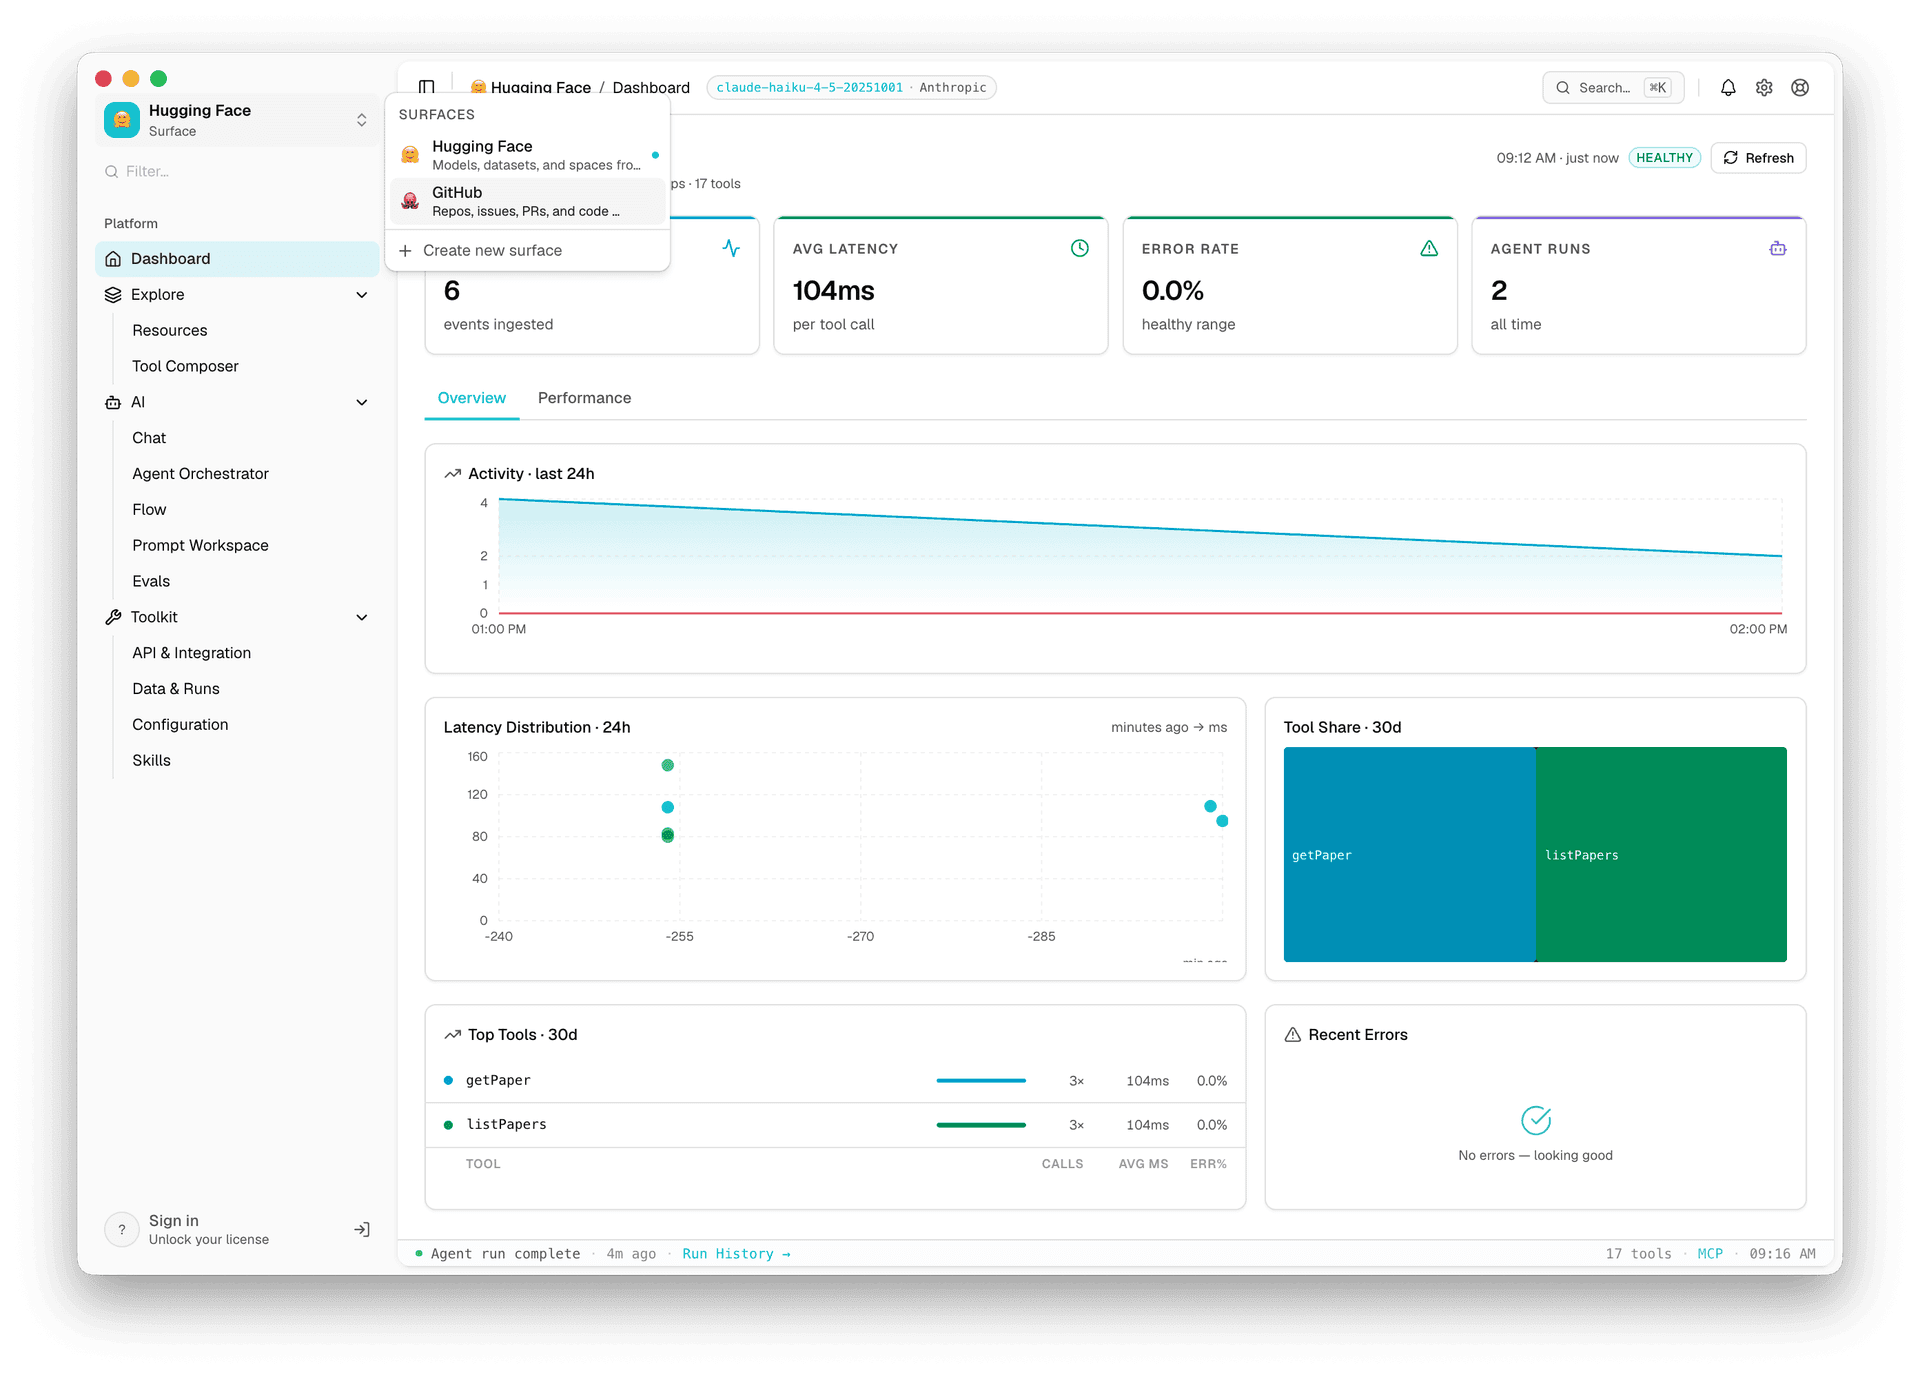Choose Create new surface
This screenshot has width=1920, height=1377.
(x=528, y=251)
